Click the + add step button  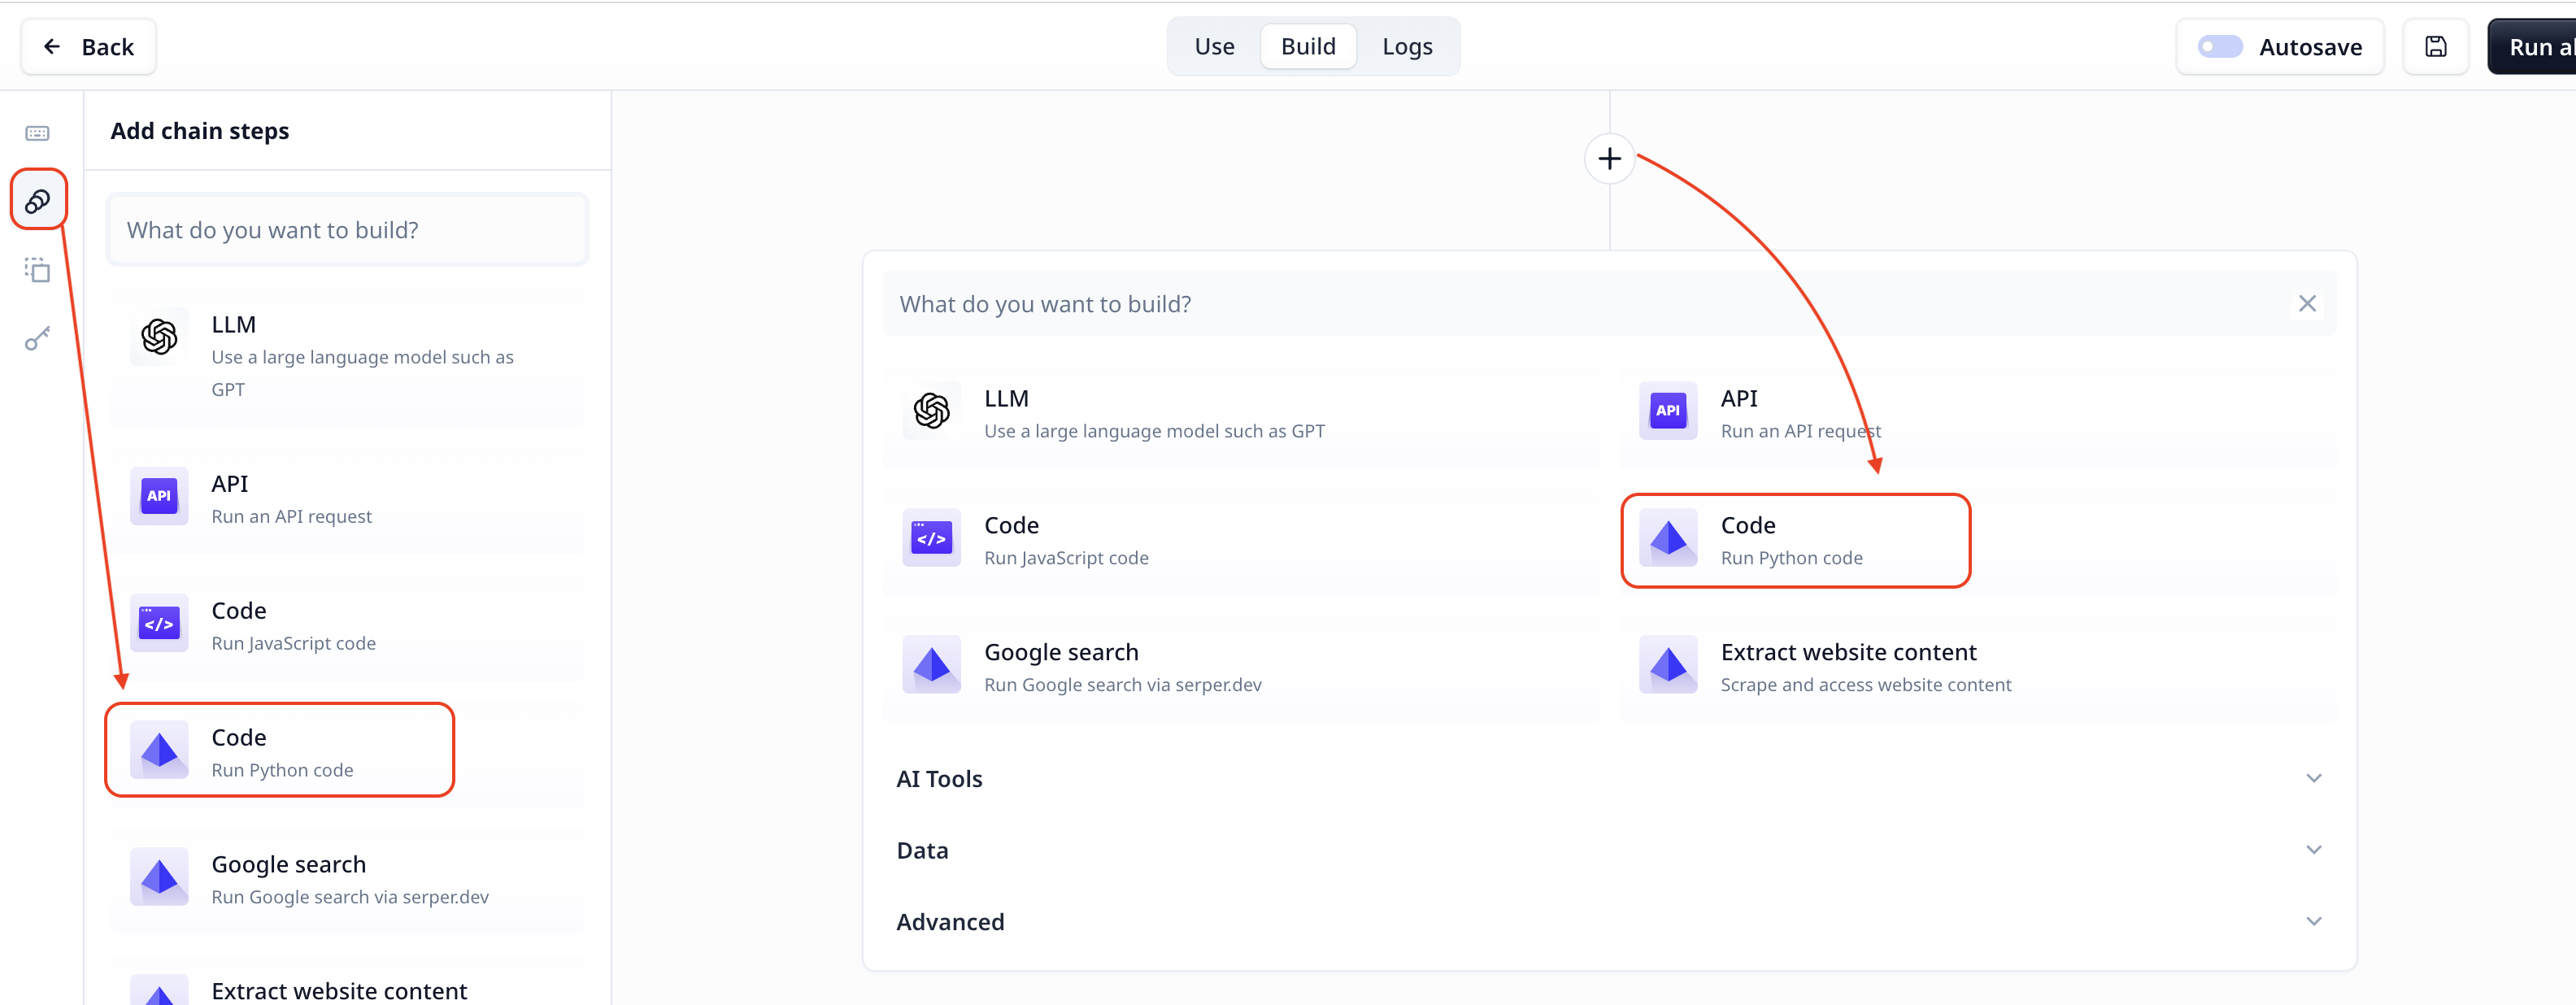1608,158
